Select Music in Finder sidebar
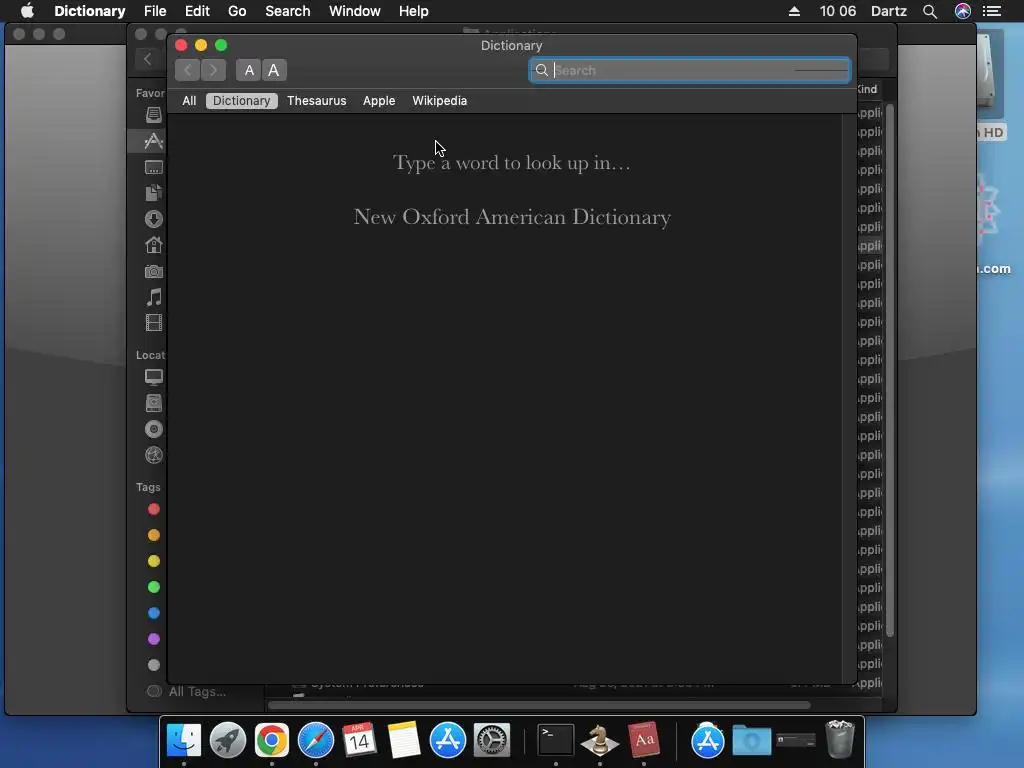The width and height of the screenshot is (1024, 768). point(153,297)
